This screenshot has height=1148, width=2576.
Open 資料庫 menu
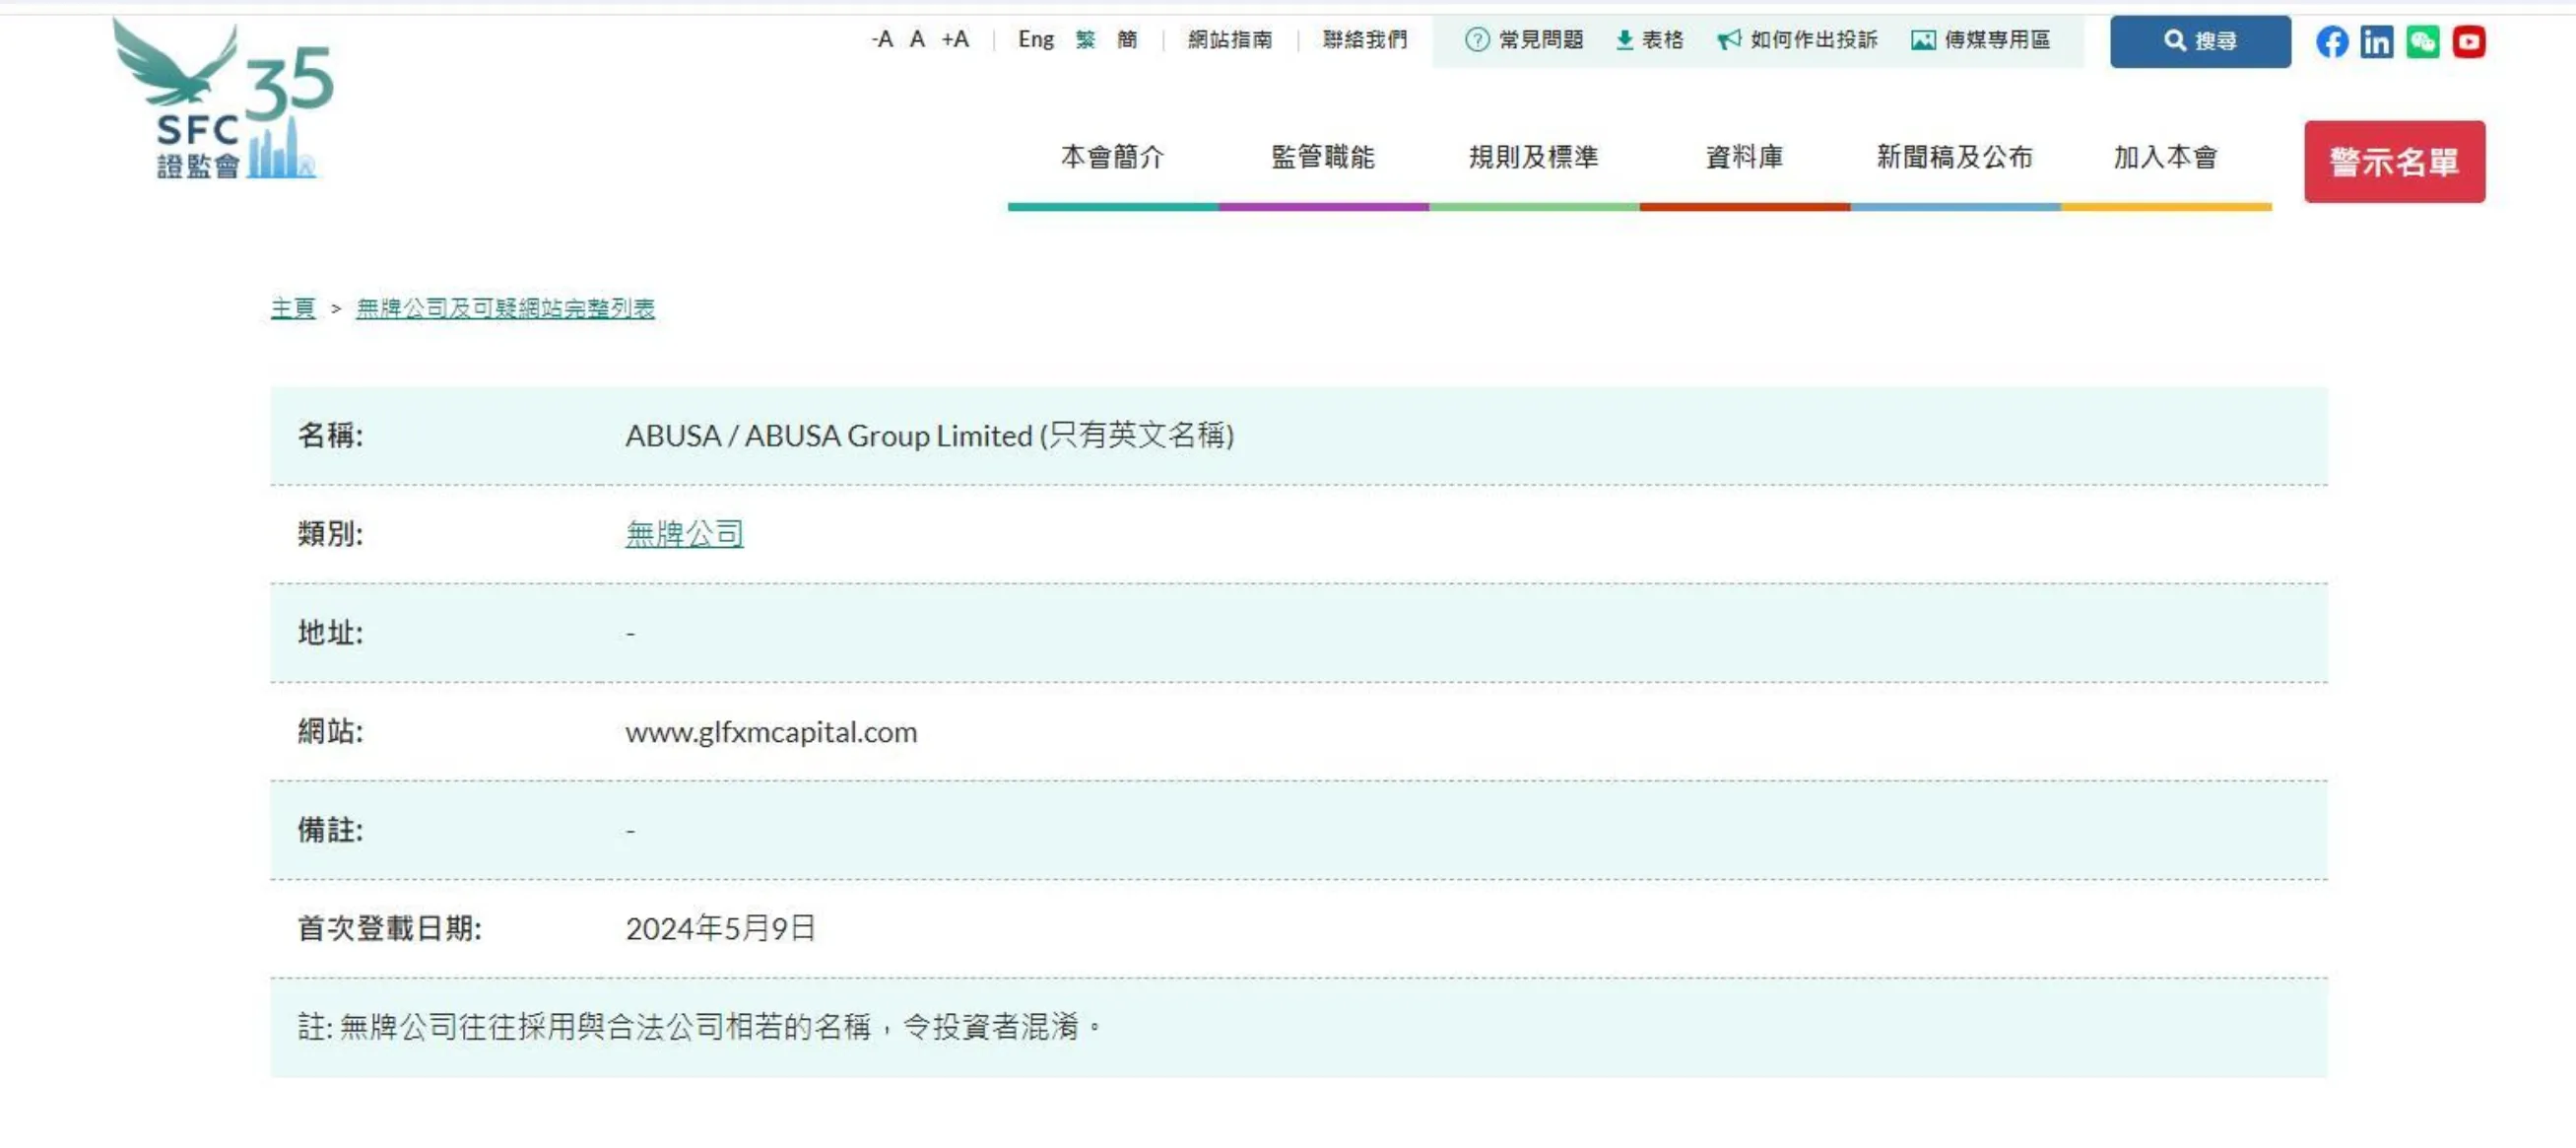pos(1744,157)
